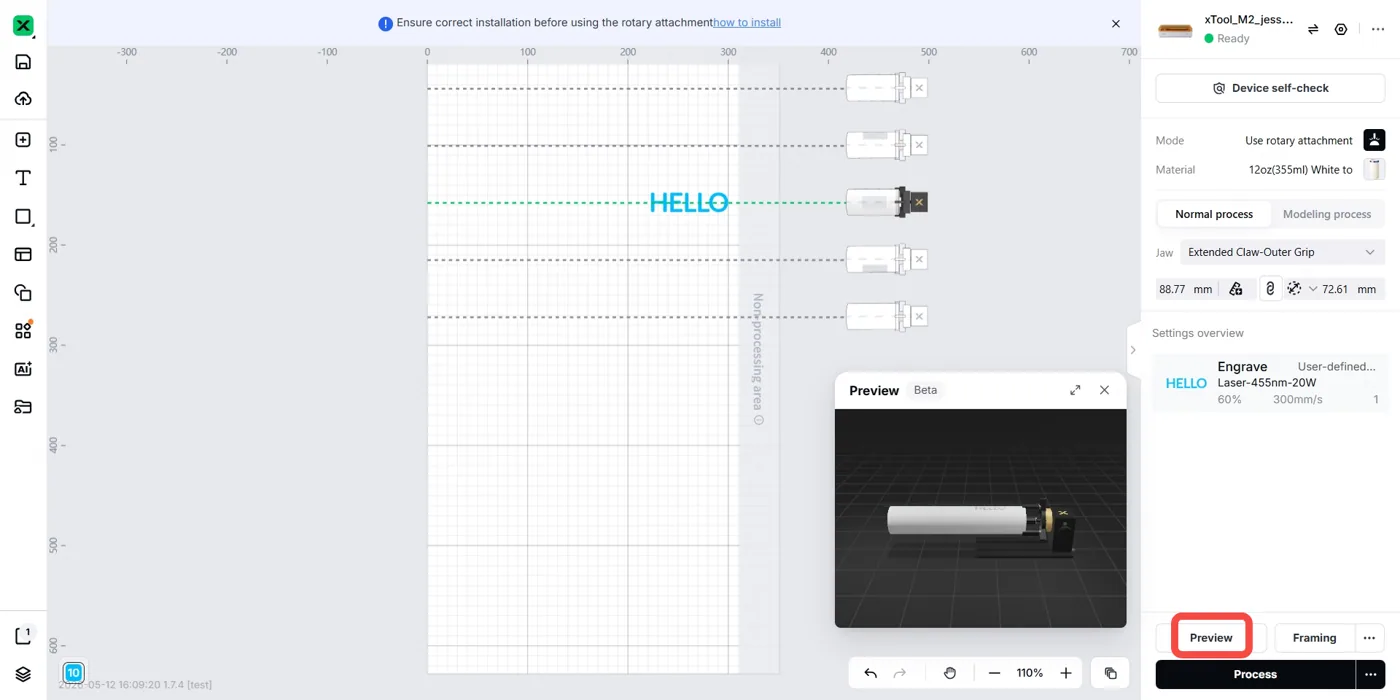Open the combine shapes icon
This screenshot has height=700, width=1400.
[x=22, y=292]
